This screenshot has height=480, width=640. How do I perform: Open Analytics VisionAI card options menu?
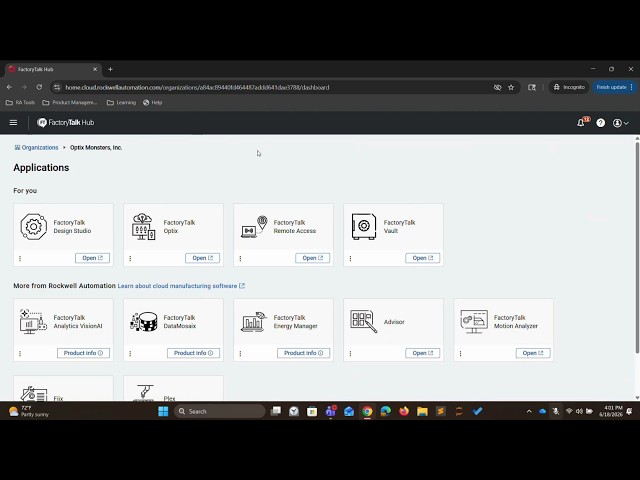point(20,353)
